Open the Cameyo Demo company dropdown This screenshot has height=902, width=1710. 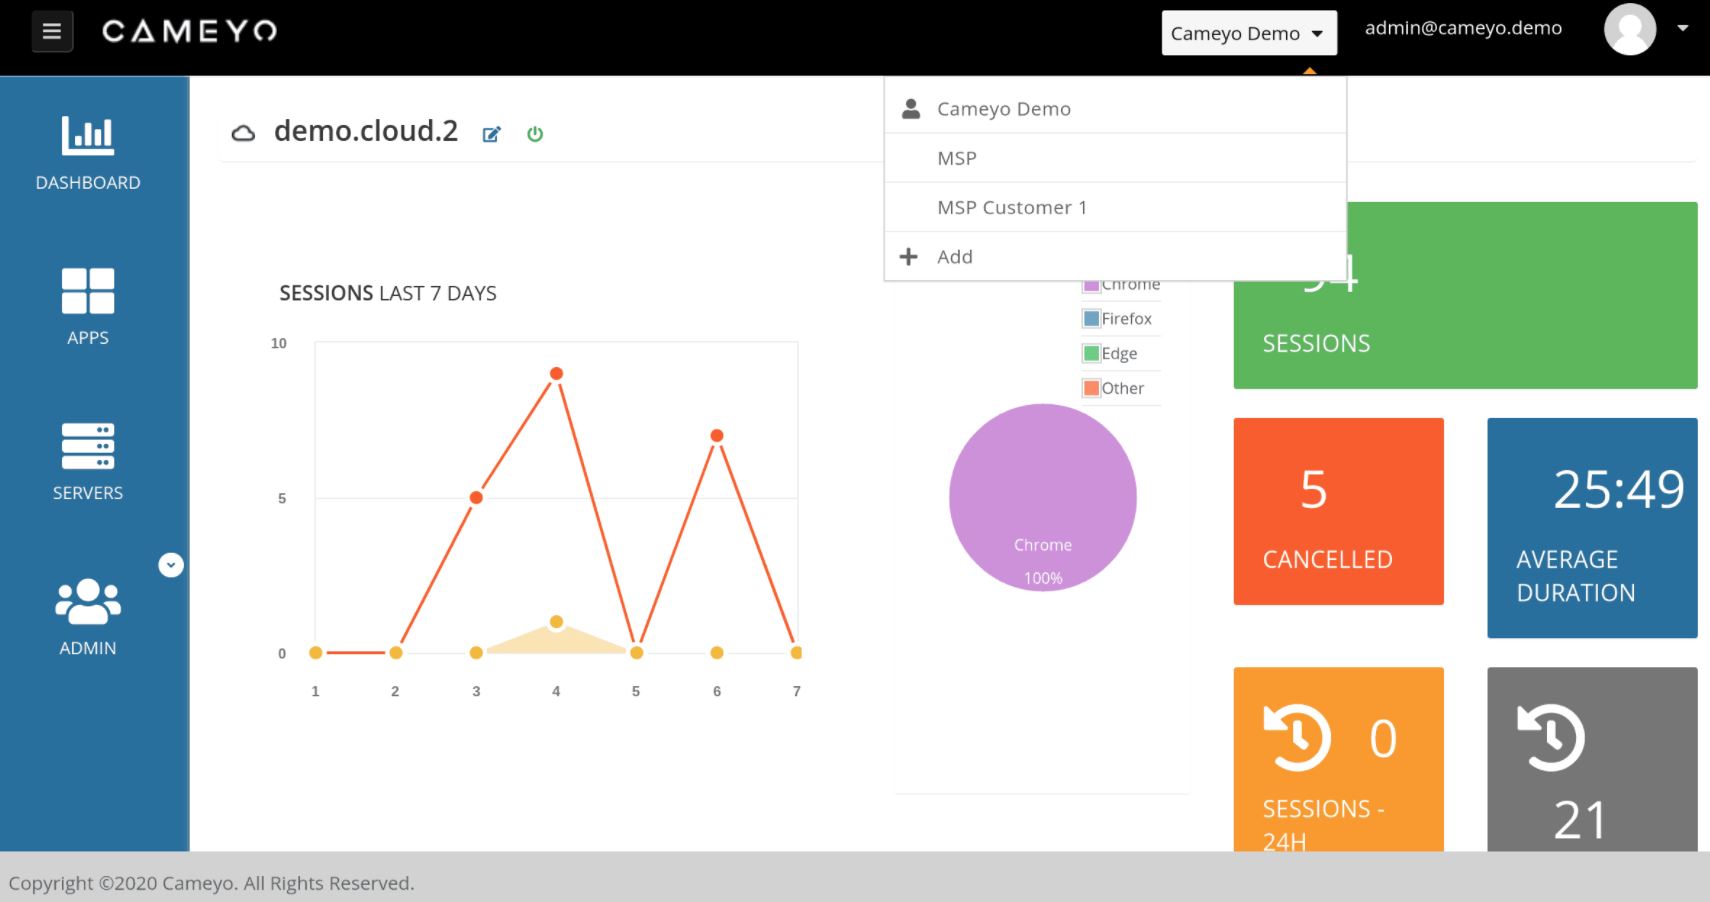tap(1249, 33)
